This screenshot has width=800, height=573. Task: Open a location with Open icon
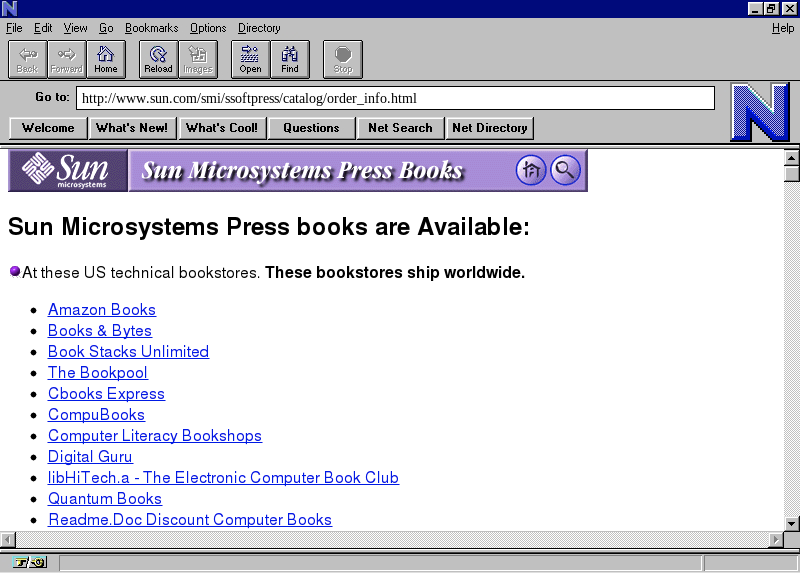coord(250,59)
